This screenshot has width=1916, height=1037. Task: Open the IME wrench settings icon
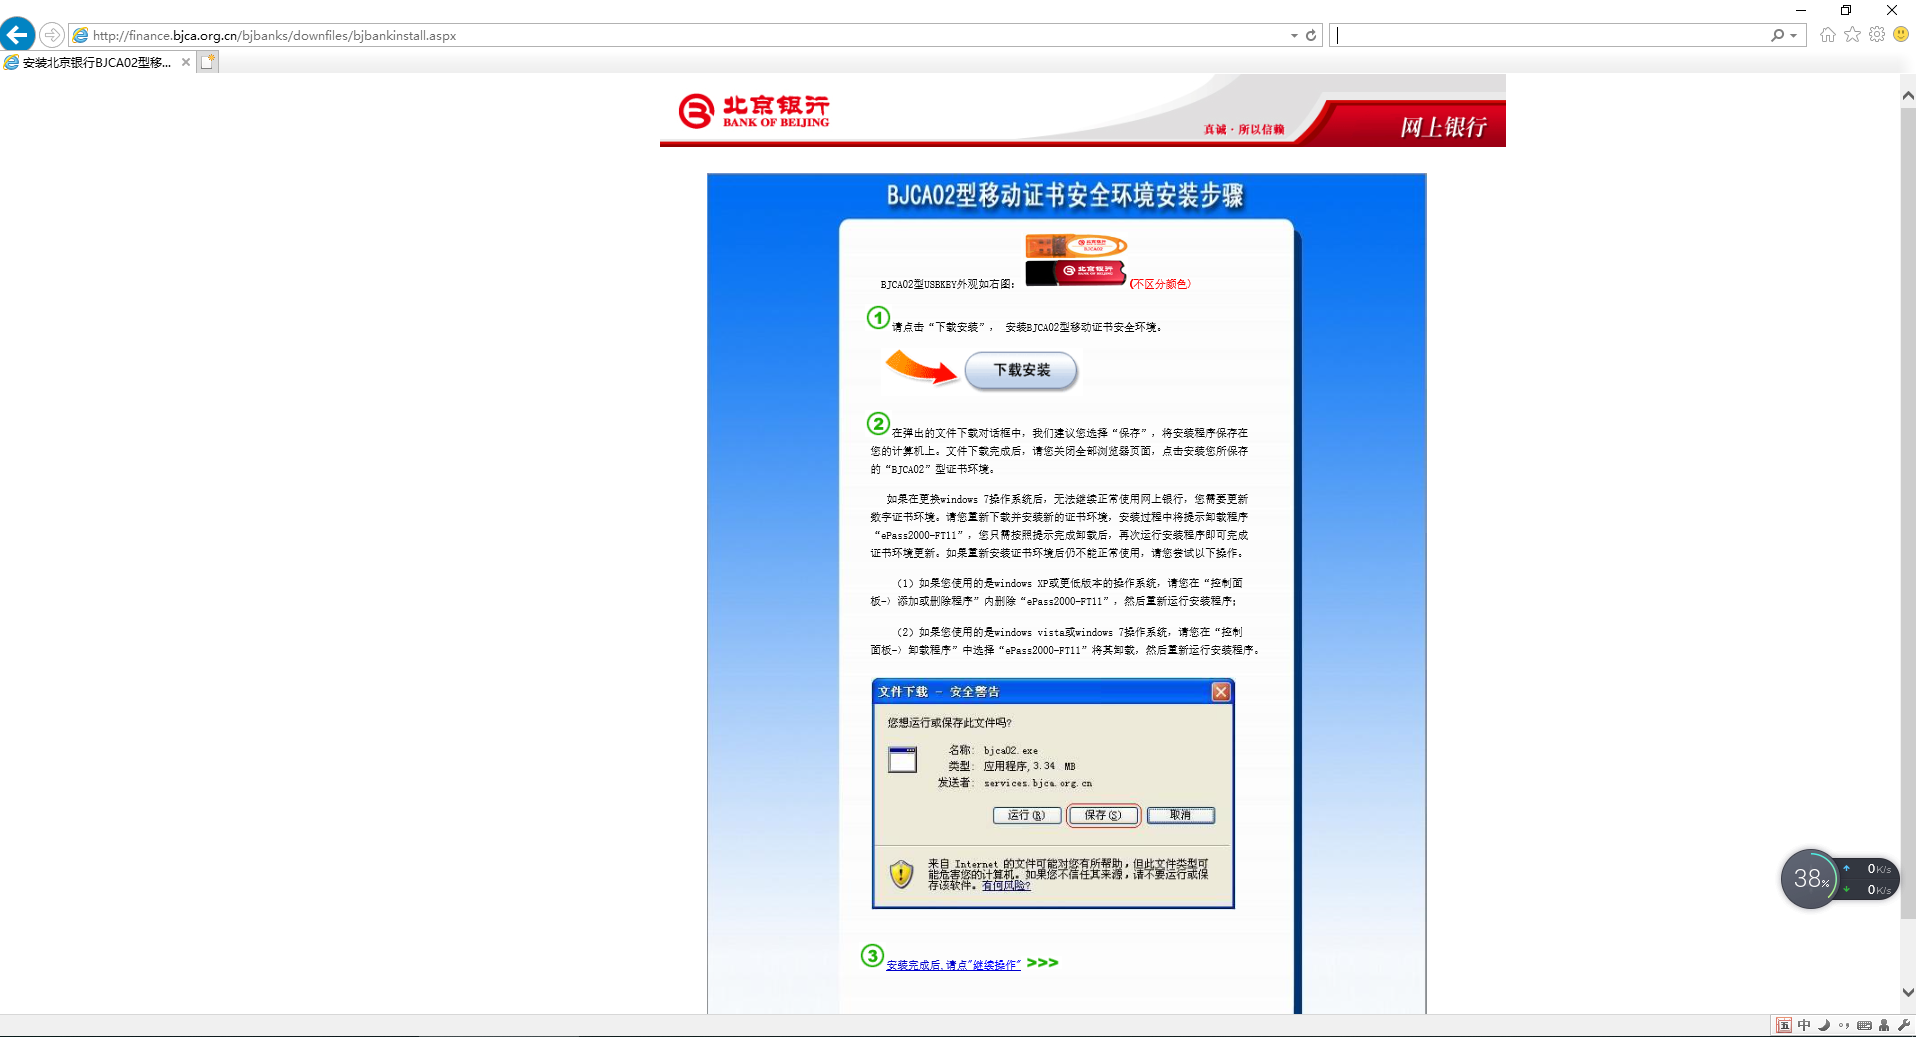pyautogui.click(x=1903, y=1025)
